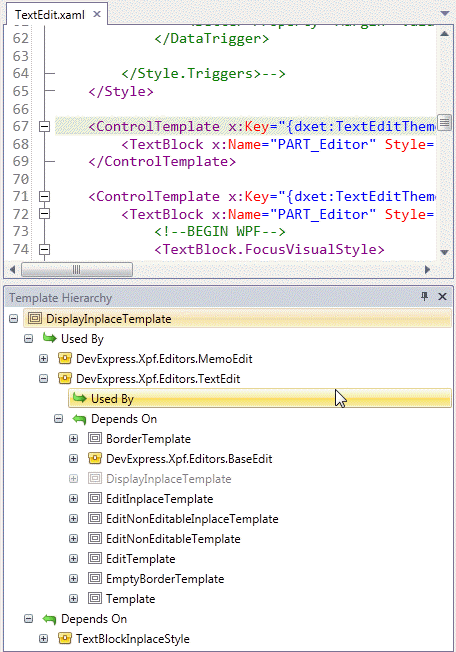456x652 pixels.
Task: Click the BaseEdit style icon
Action: [95, 458]
